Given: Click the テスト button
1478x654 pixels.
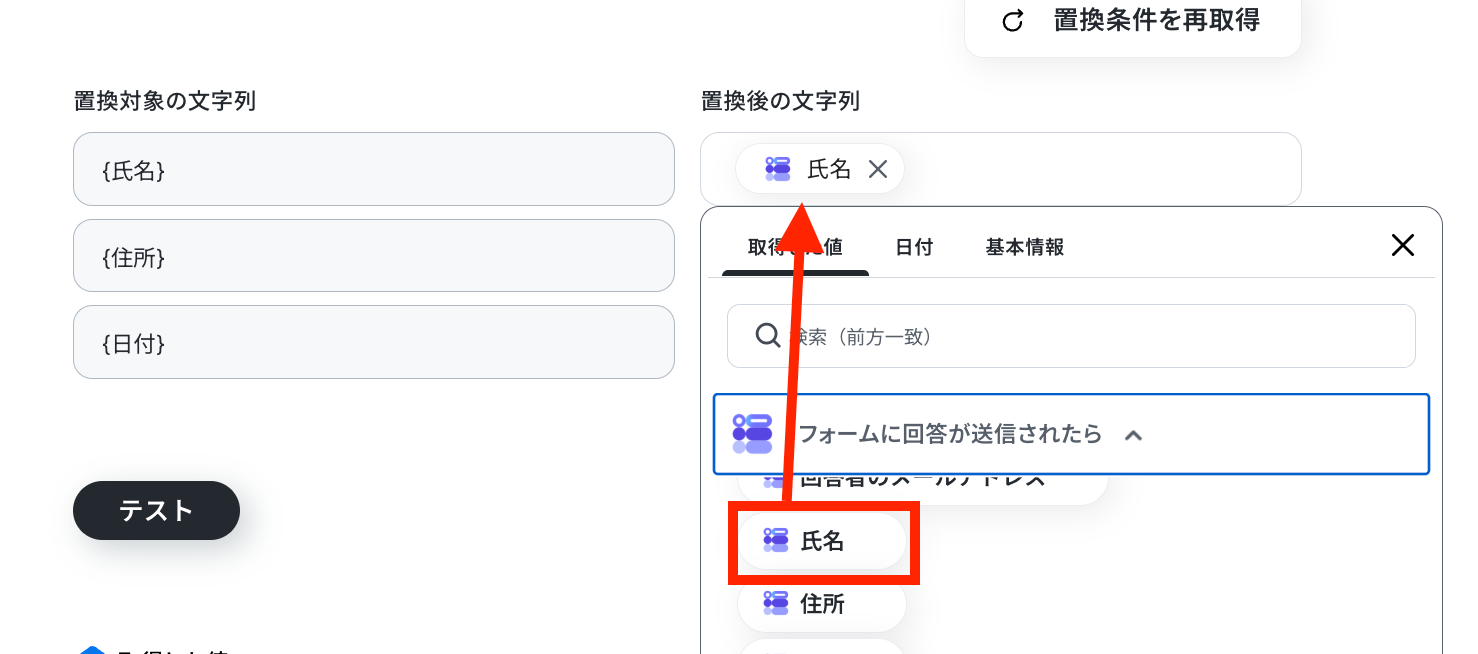Looking at the screenshot, I should pos(156,510).
